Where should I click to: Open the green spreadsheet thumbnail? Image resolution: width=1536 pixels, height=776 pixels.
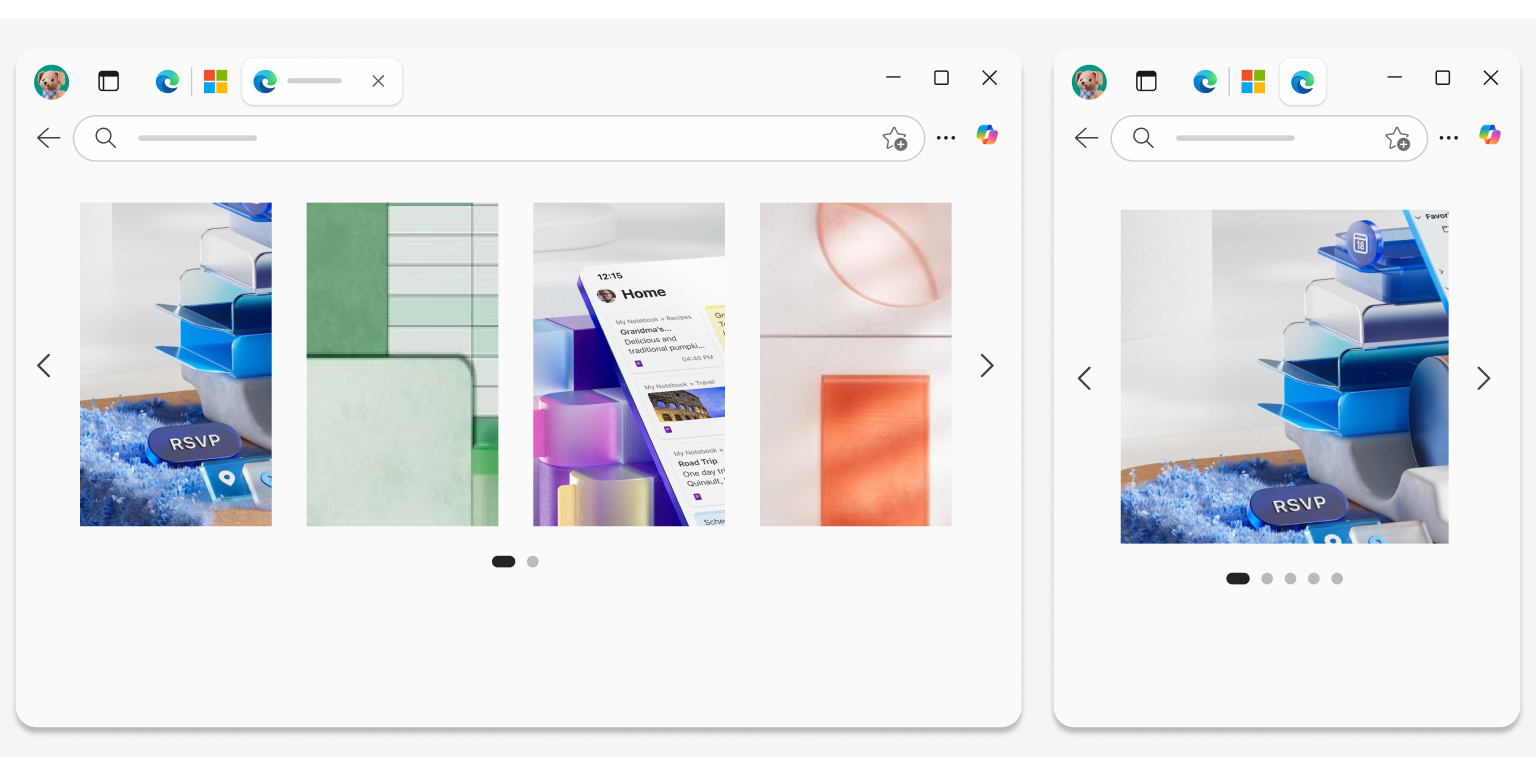coord(402,364)
